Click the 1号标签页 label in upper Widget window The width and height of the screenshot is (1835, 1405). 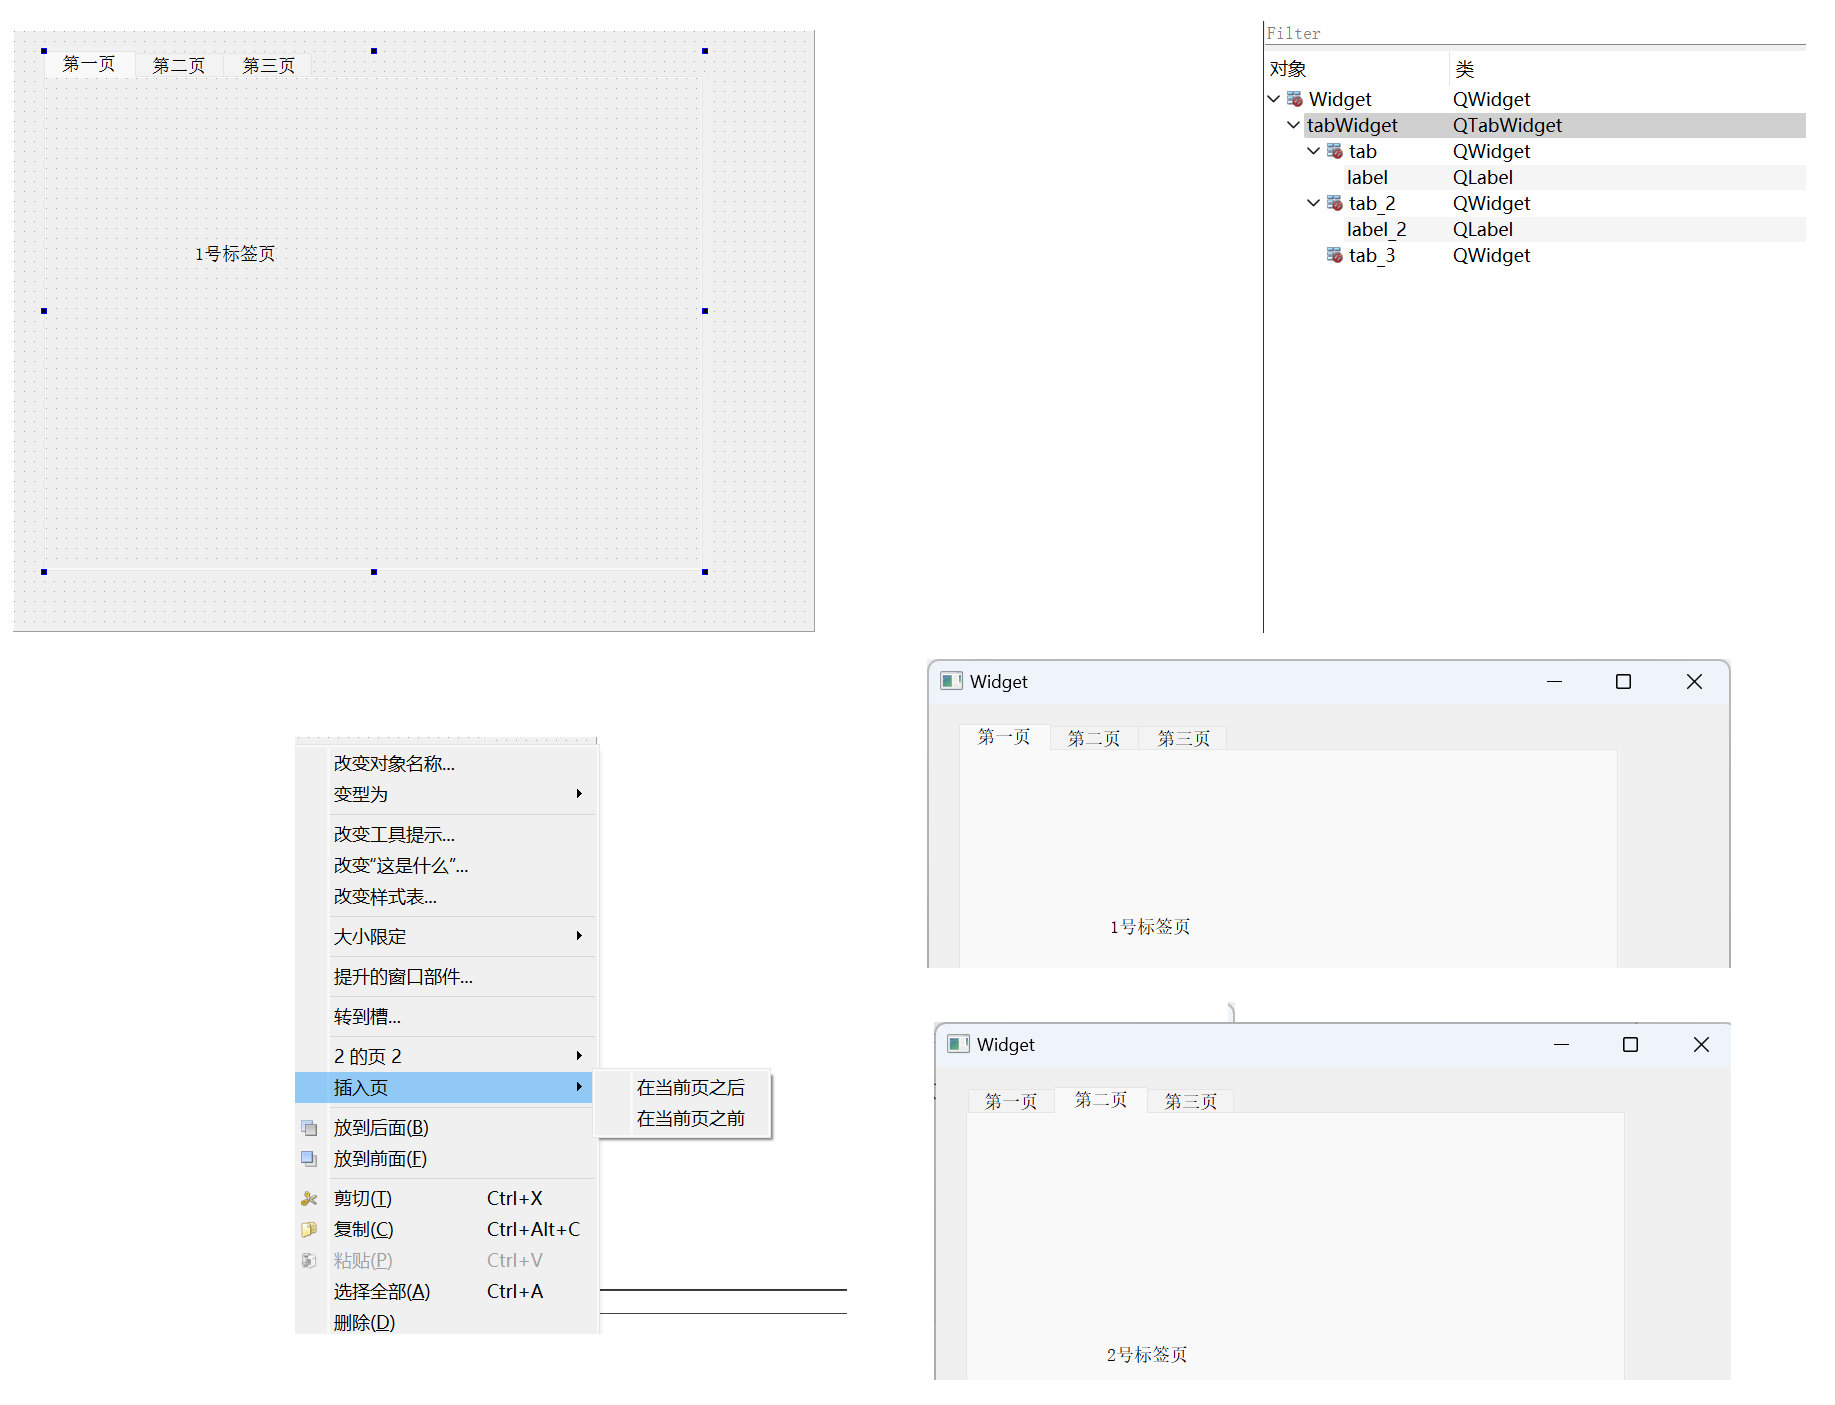click(1150, 927)
